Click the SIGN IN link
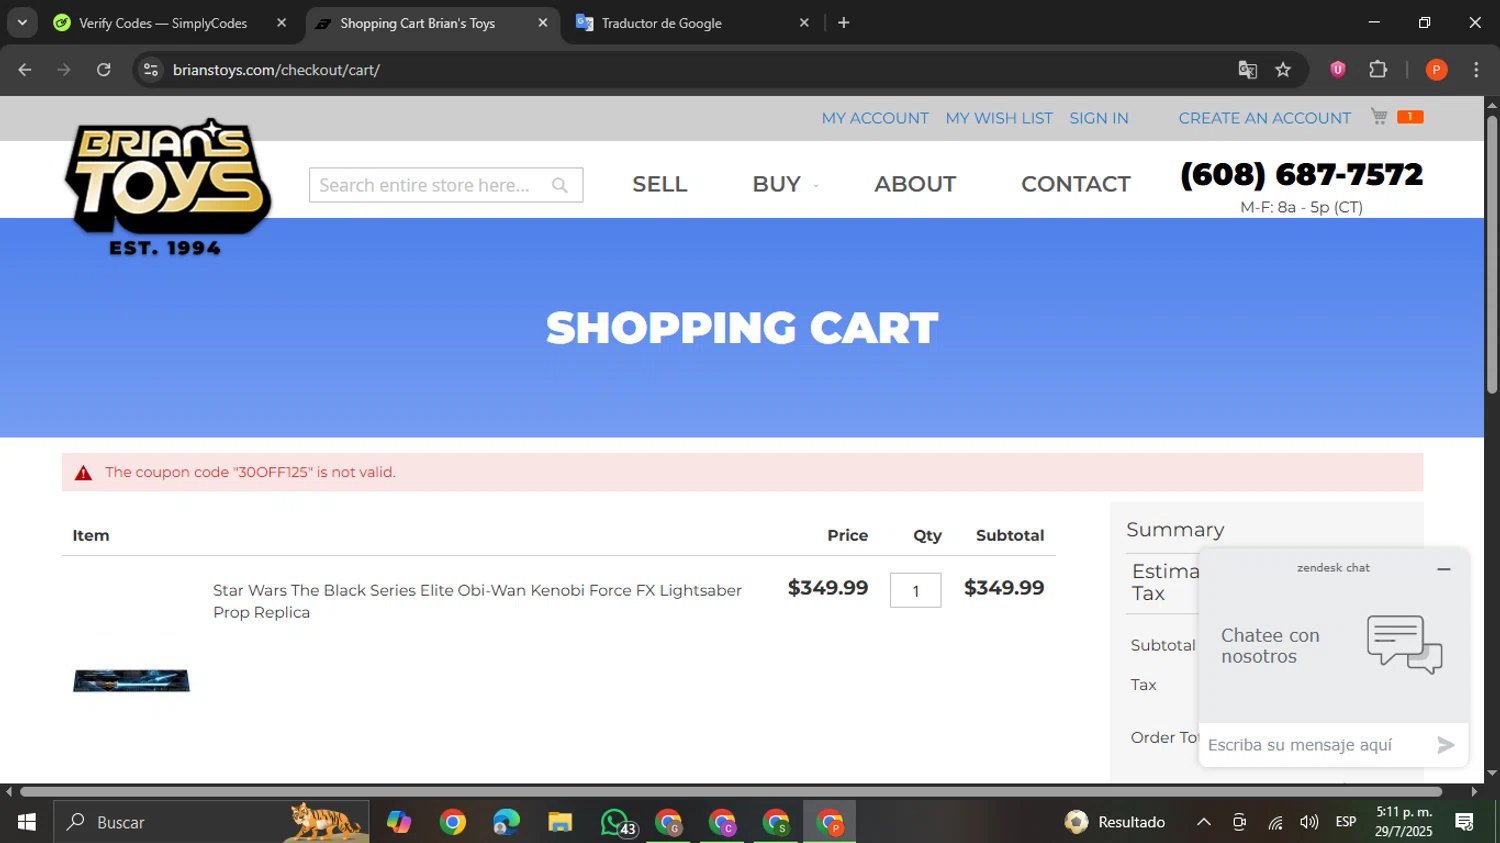The width and height of the screenshot is (1500, 843). tap(1099, 118)
